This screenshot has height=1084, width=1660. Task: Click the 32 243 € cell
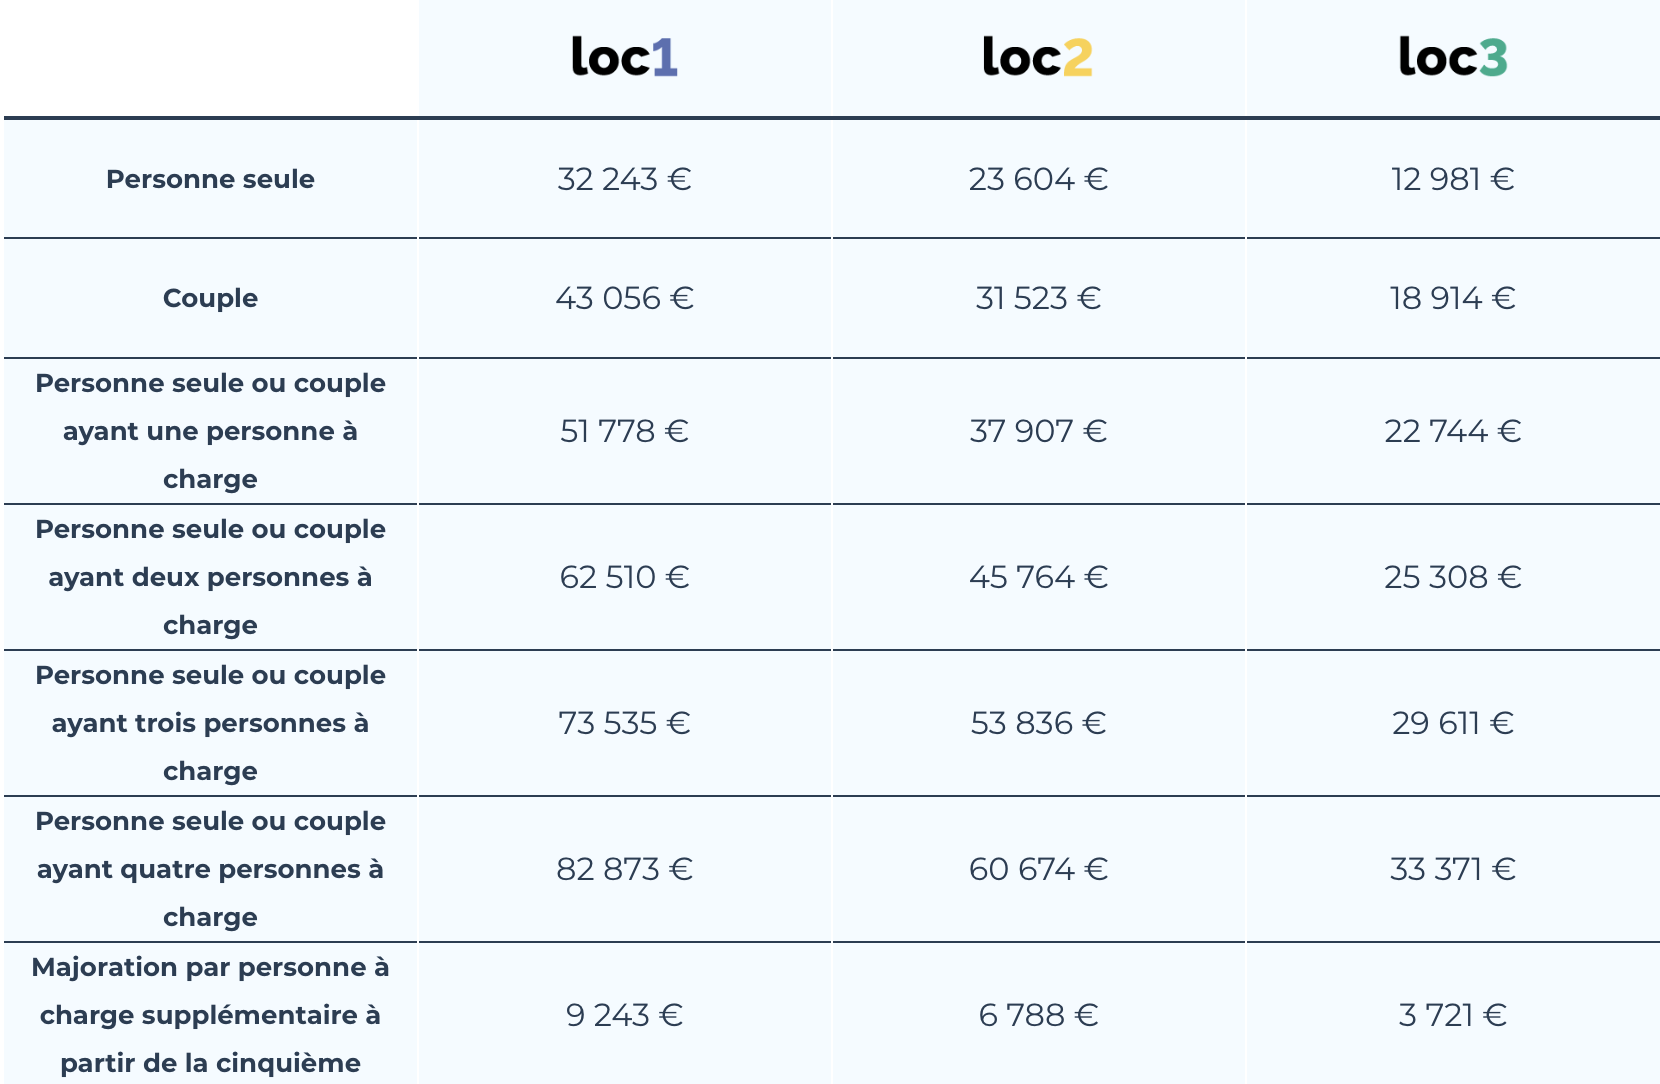[624, 179]
